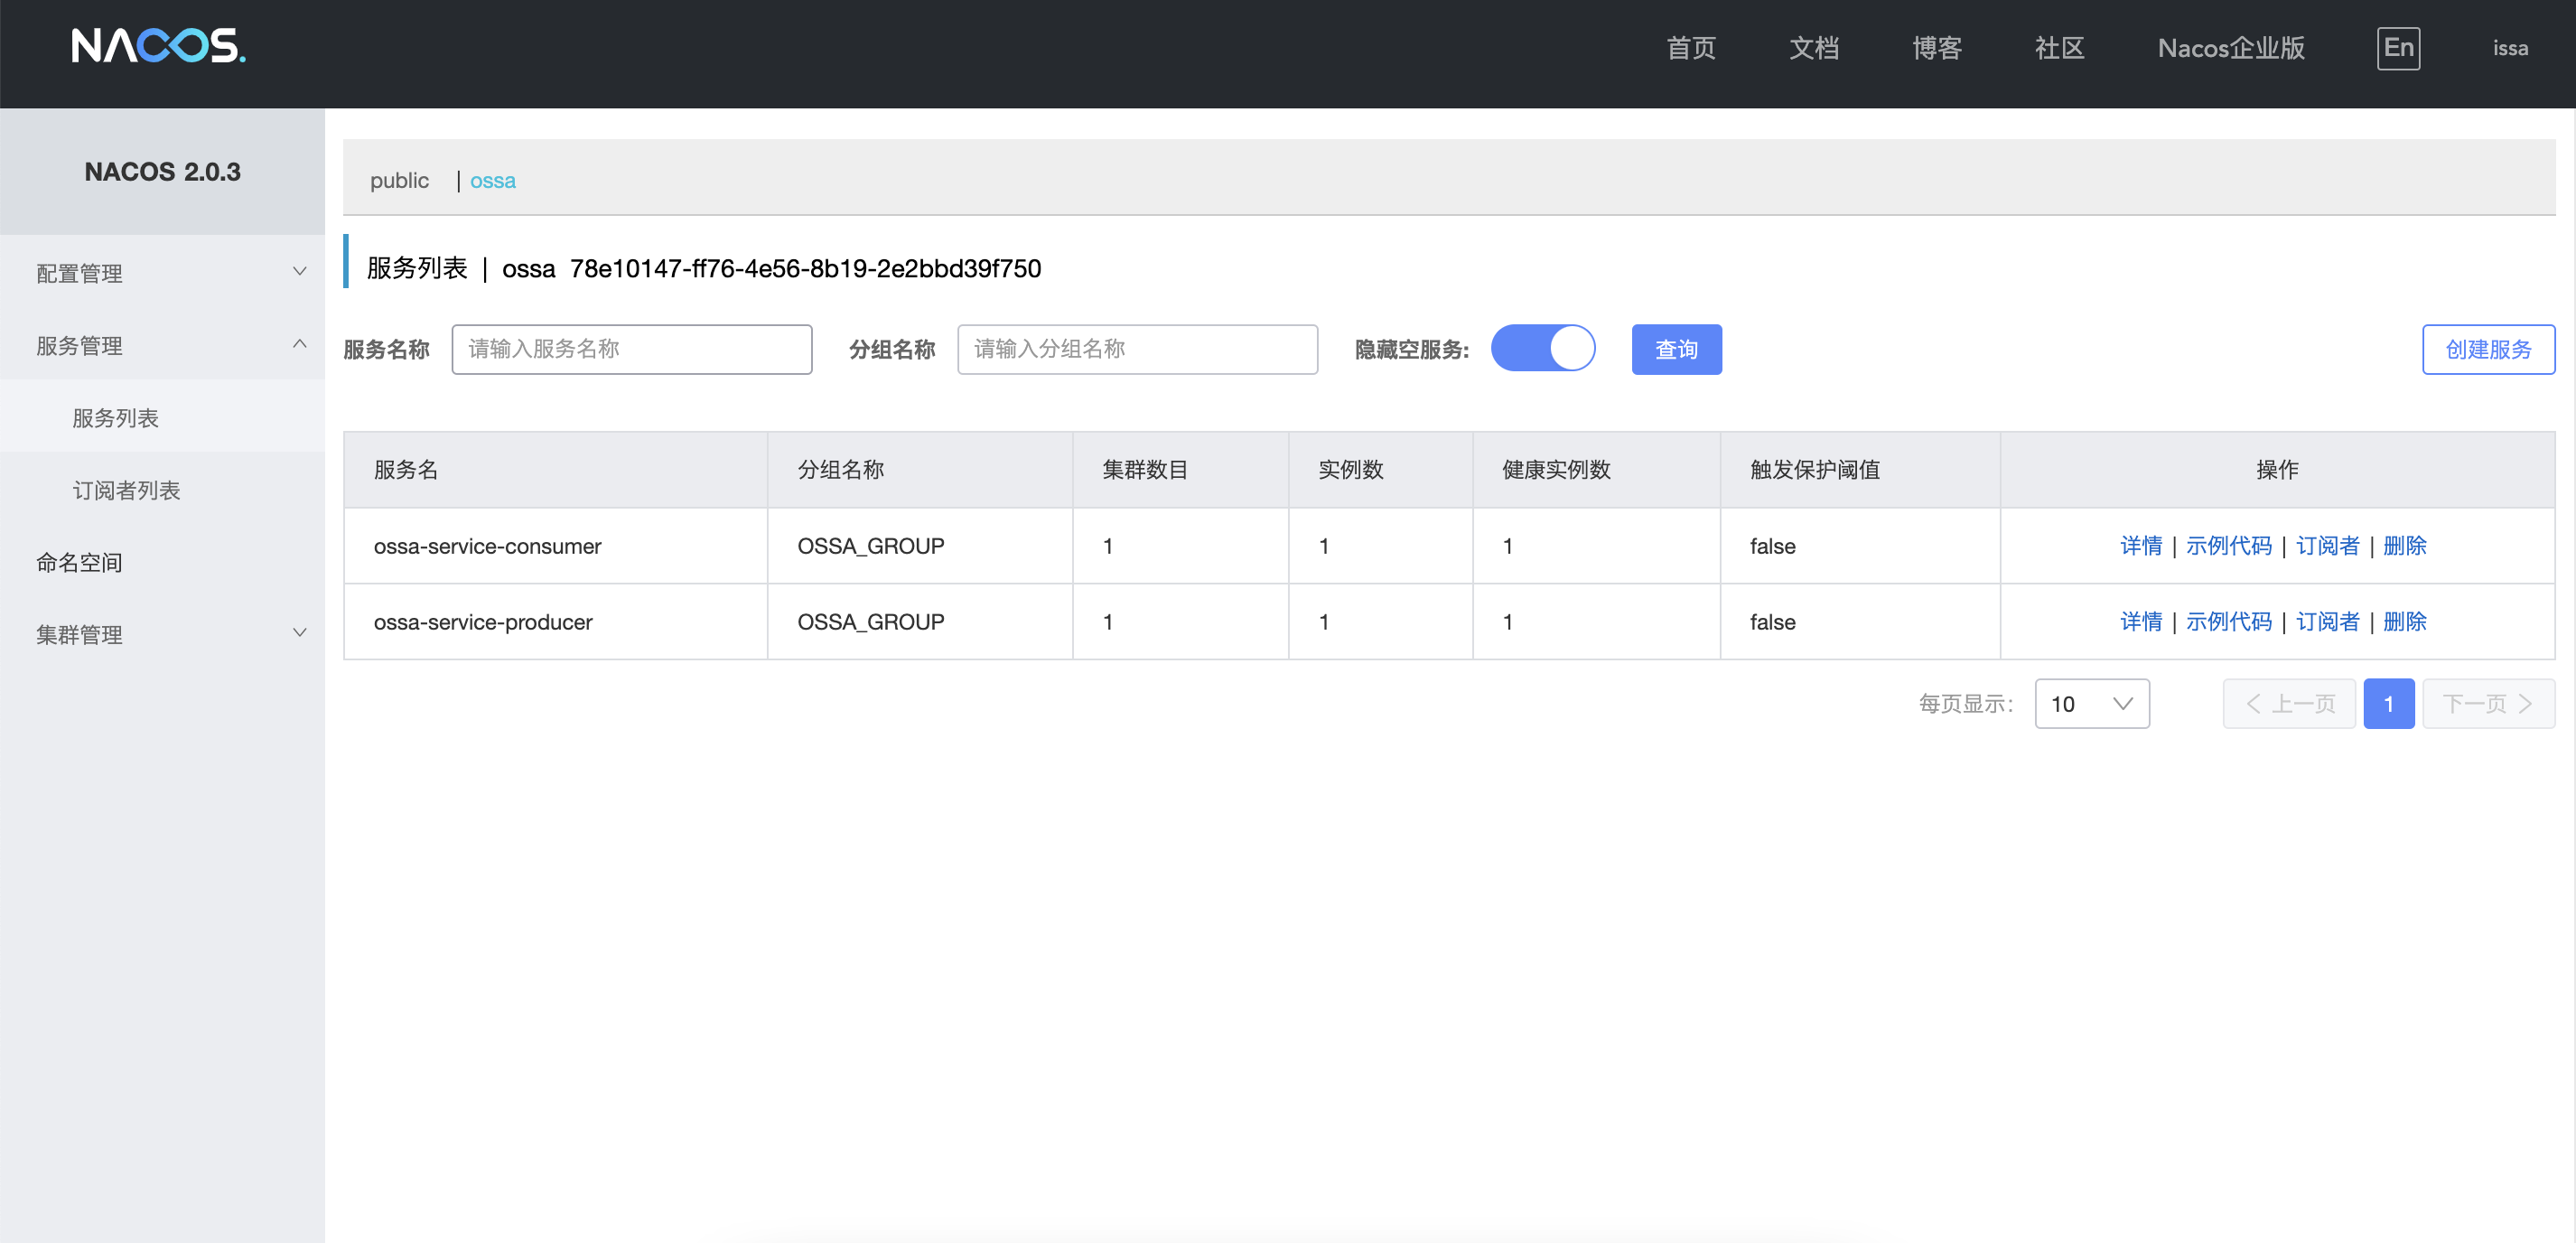2576x1243 pixels.
Task: Focus the 服务名称 input field
Action: coord(631,349)
